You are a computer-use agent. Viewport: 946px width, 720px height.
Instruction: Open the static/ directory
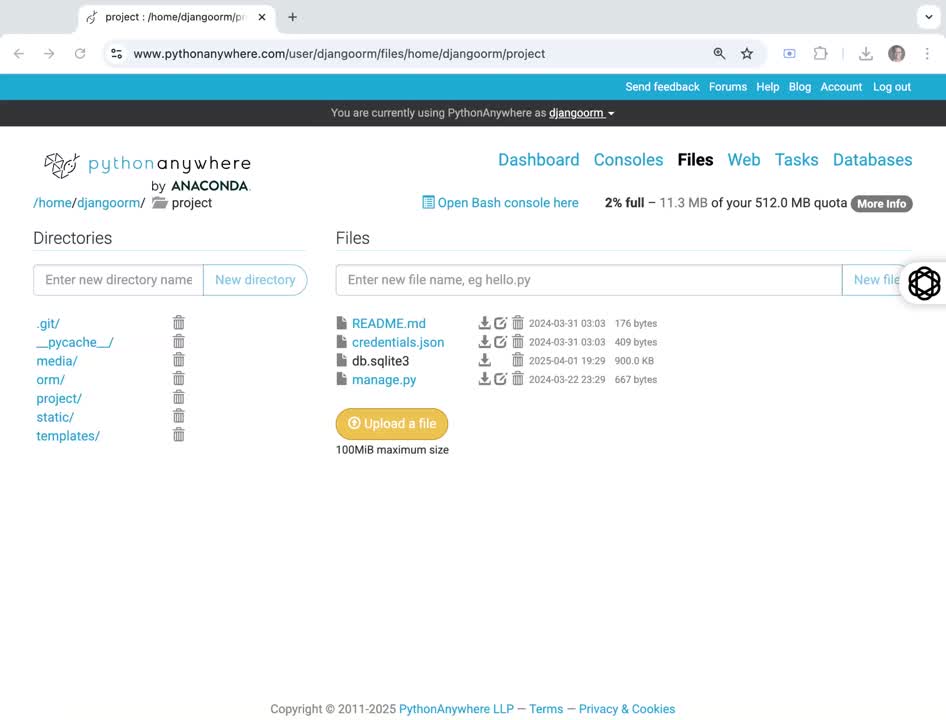tap(55, 417)
